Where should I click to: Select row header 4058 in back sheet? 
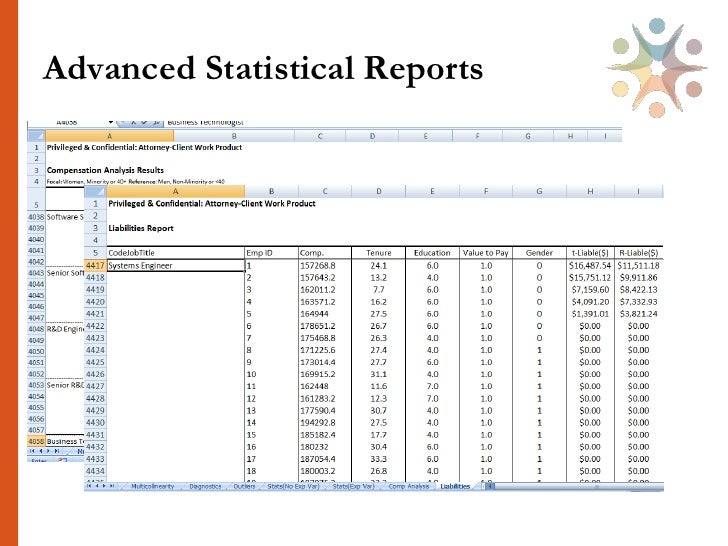(36, 441)
